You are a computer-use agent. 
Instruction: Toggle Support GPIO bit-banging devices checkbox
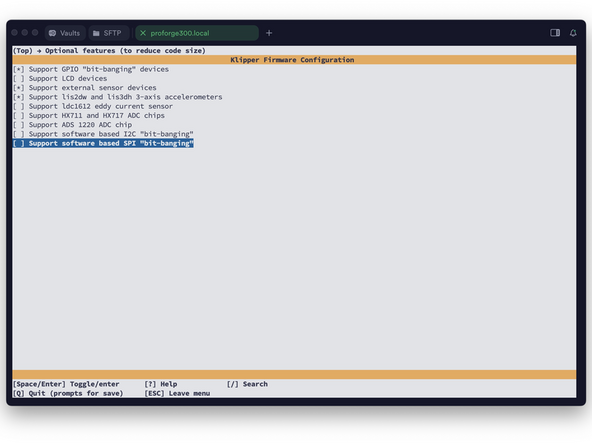click(x=18, y=69)
